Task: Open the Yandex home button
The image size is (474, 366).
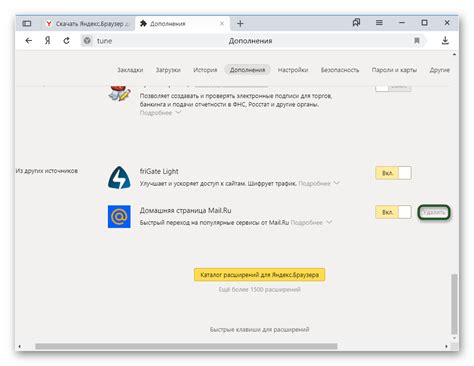Action: [x=48, y=41]
